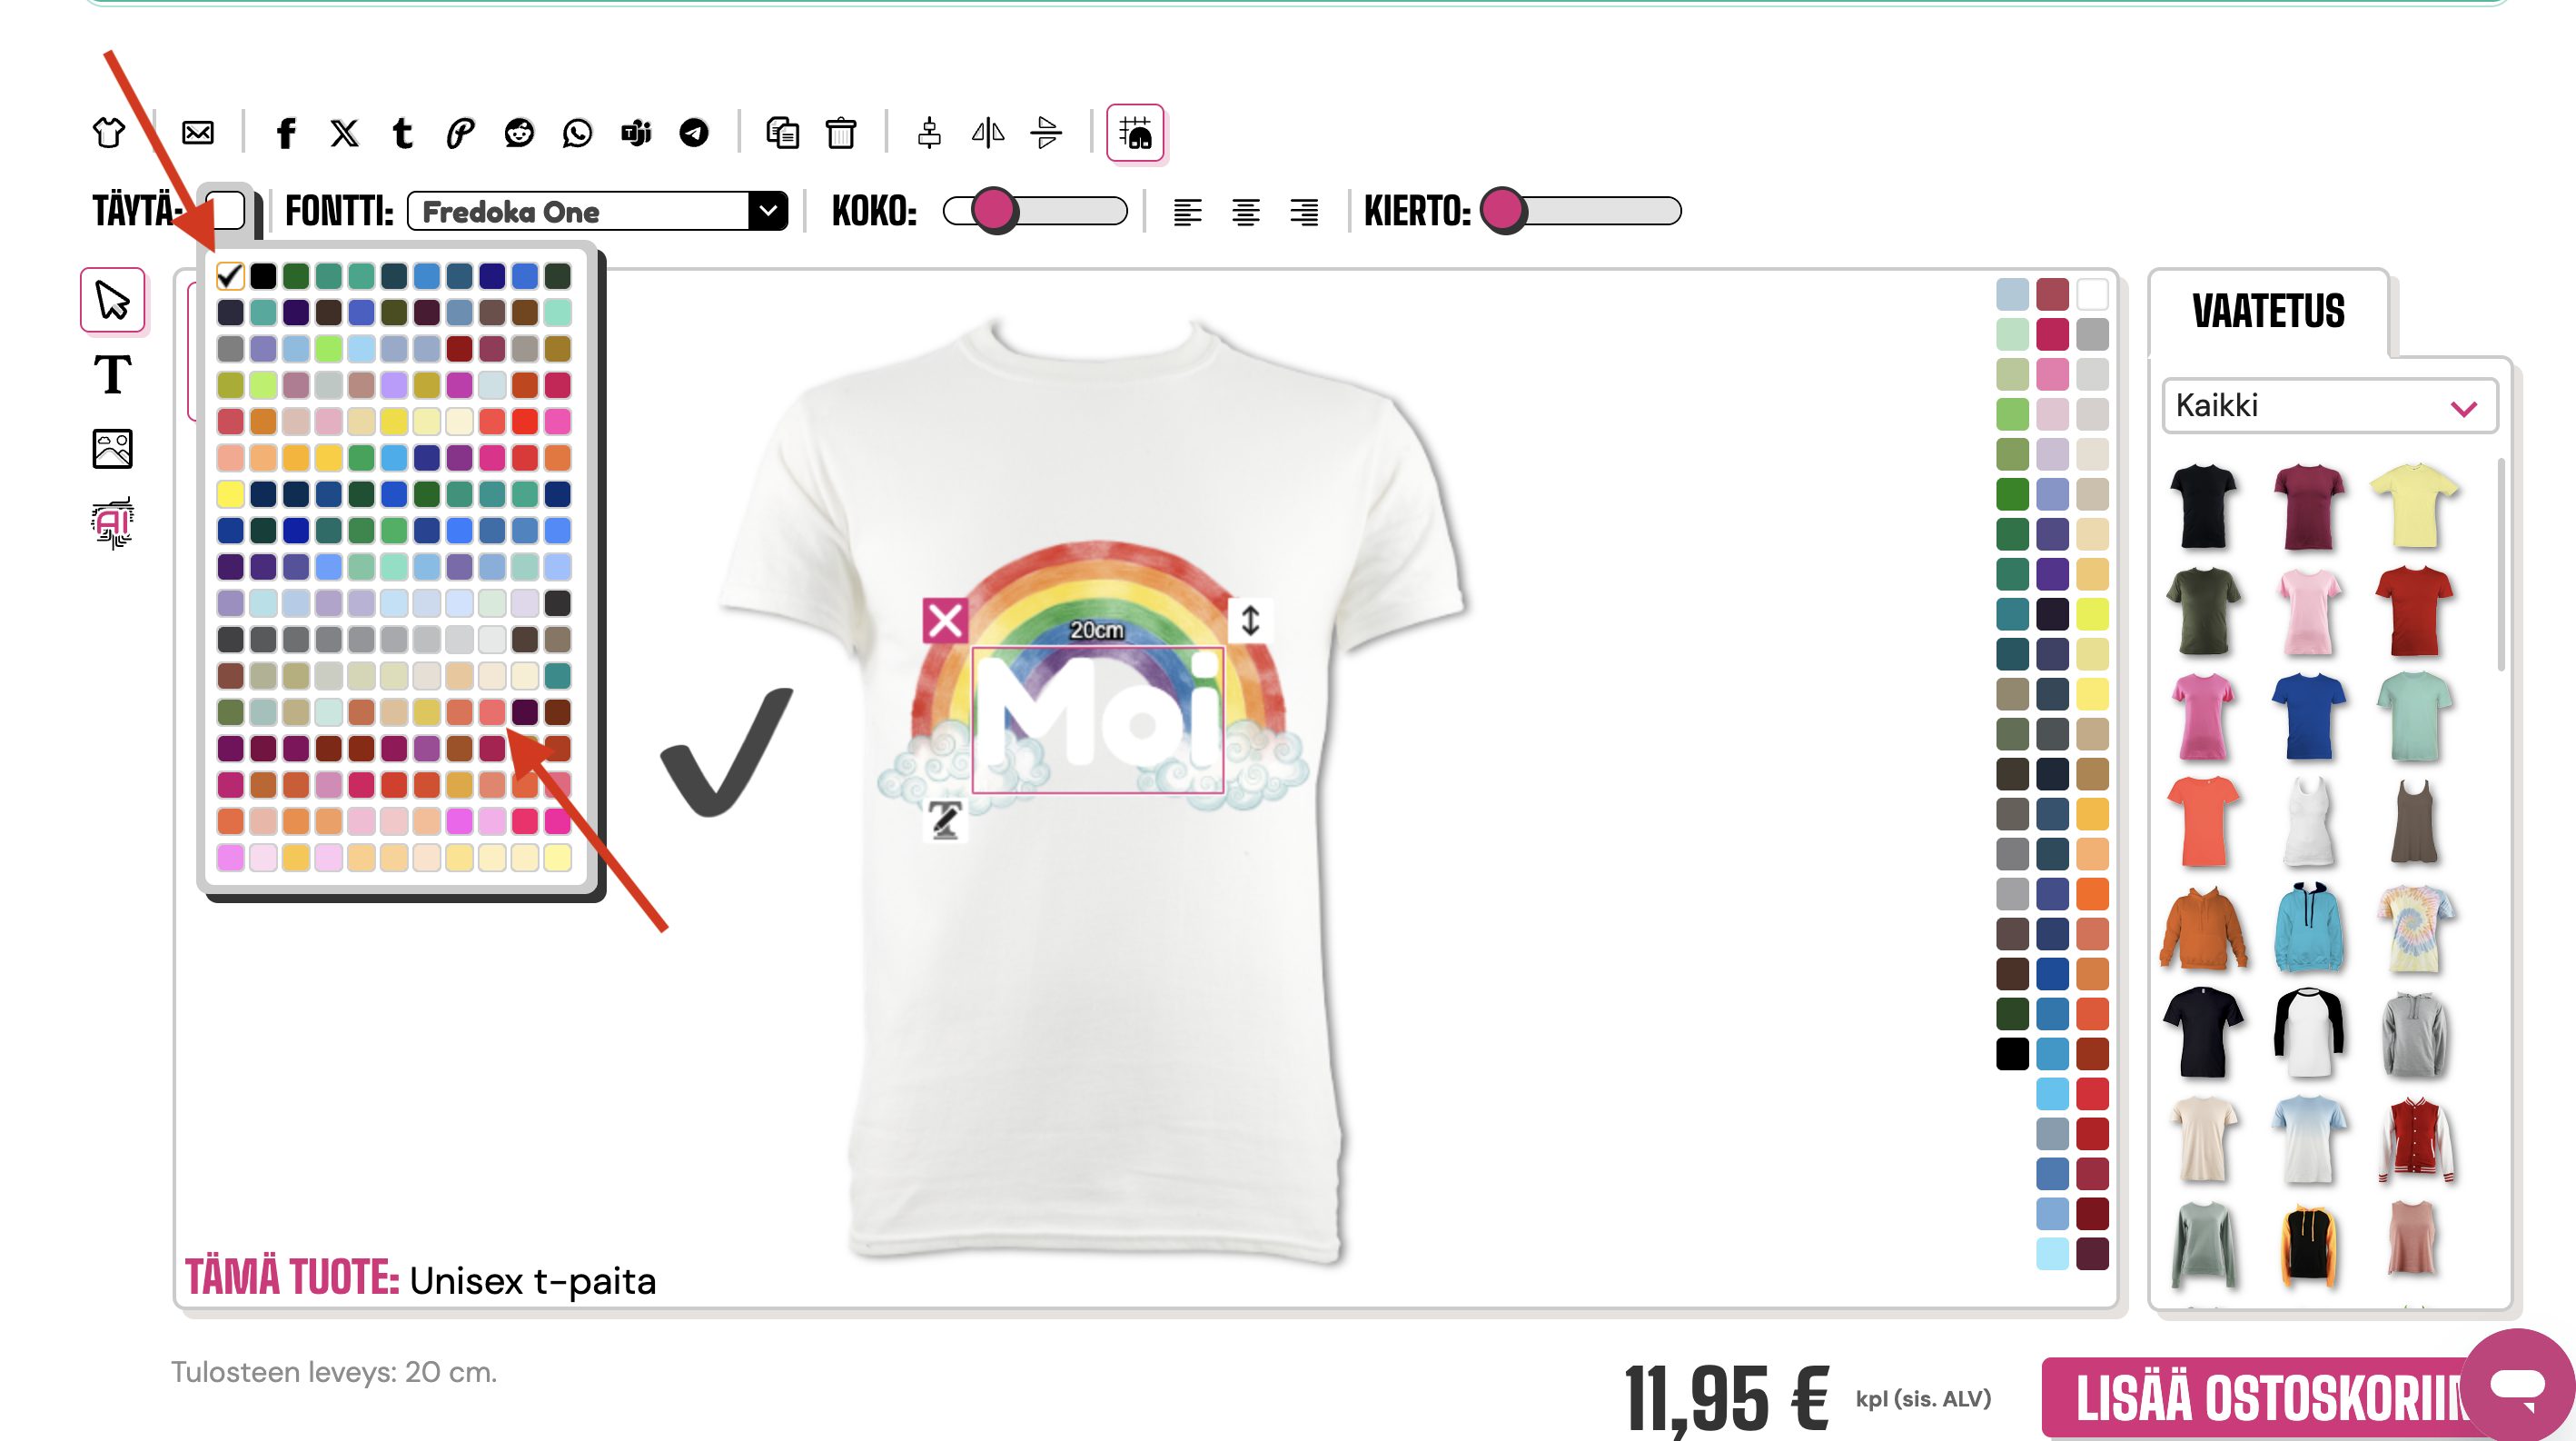Flip the element horizontally with mirror icon
The image size is (2576, 1441).
(x=988, y=133)
